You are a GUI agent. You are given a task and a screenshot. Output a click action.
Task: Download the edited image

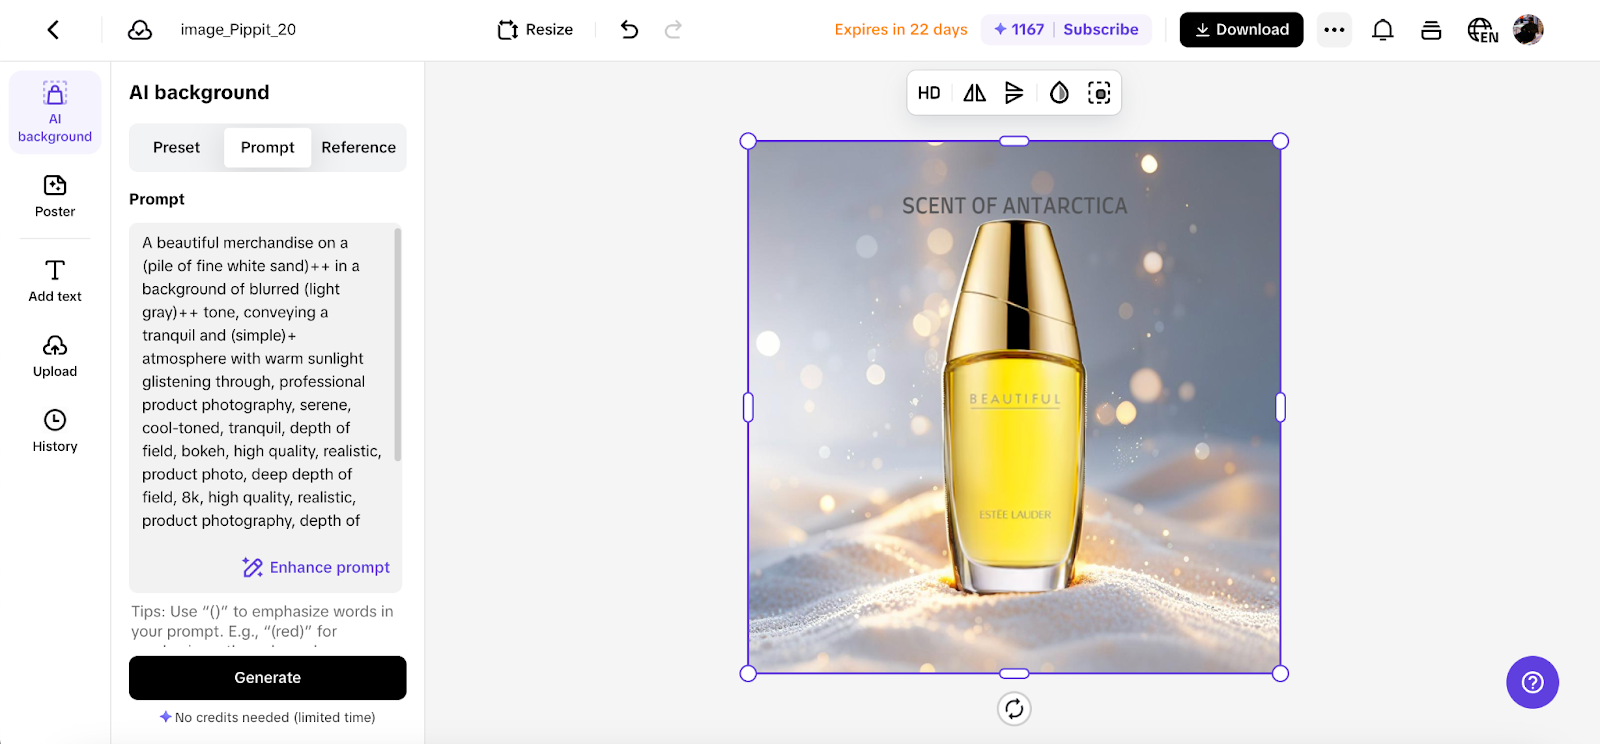(1241, 30)
